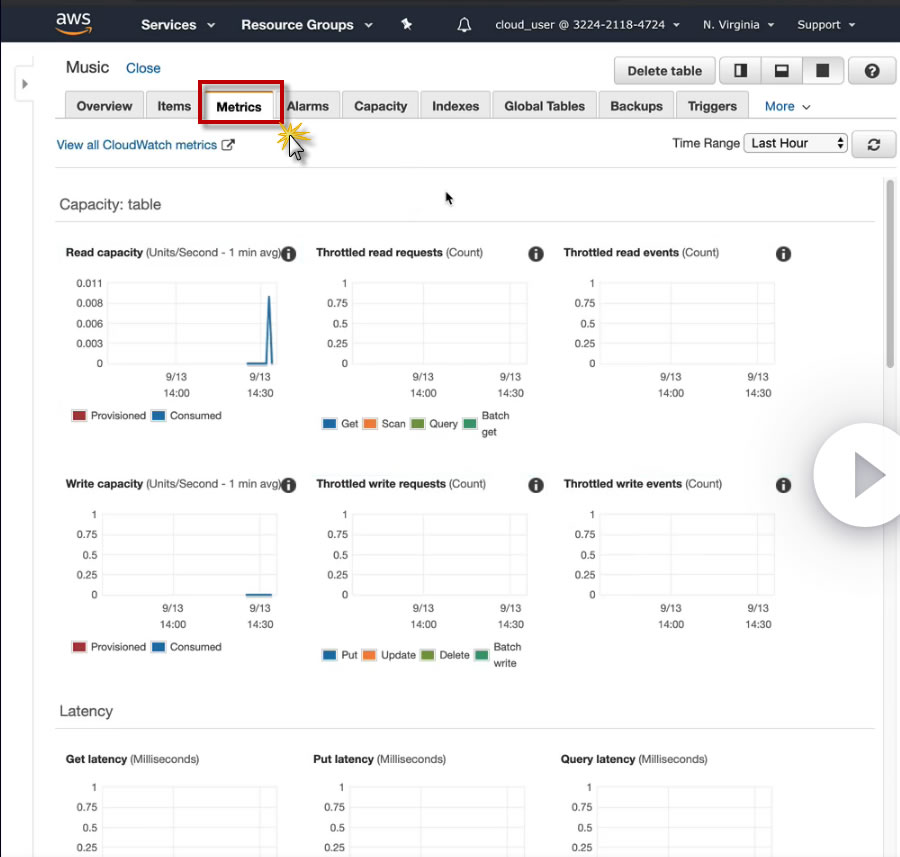Open View all CloudWatch metrics link

137,145
